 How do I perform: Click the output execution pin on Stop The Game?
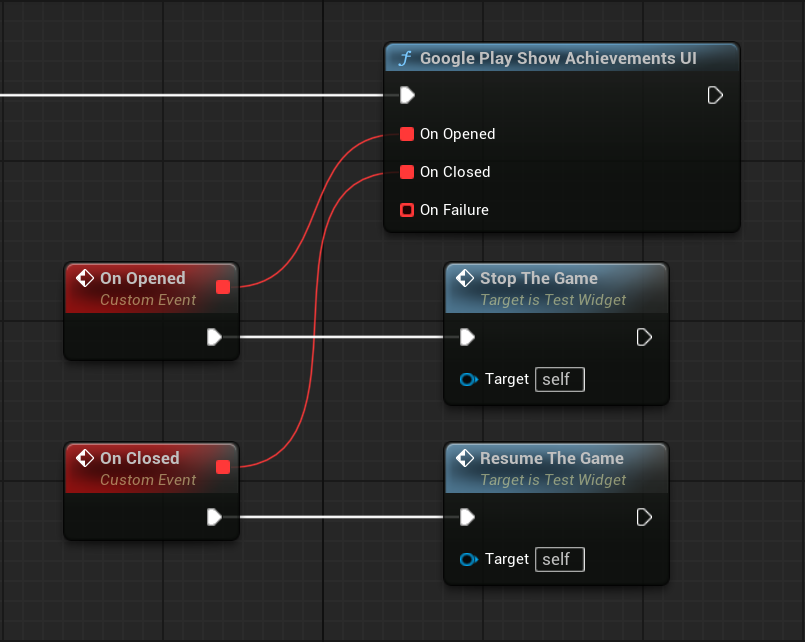tap(645, 337)
